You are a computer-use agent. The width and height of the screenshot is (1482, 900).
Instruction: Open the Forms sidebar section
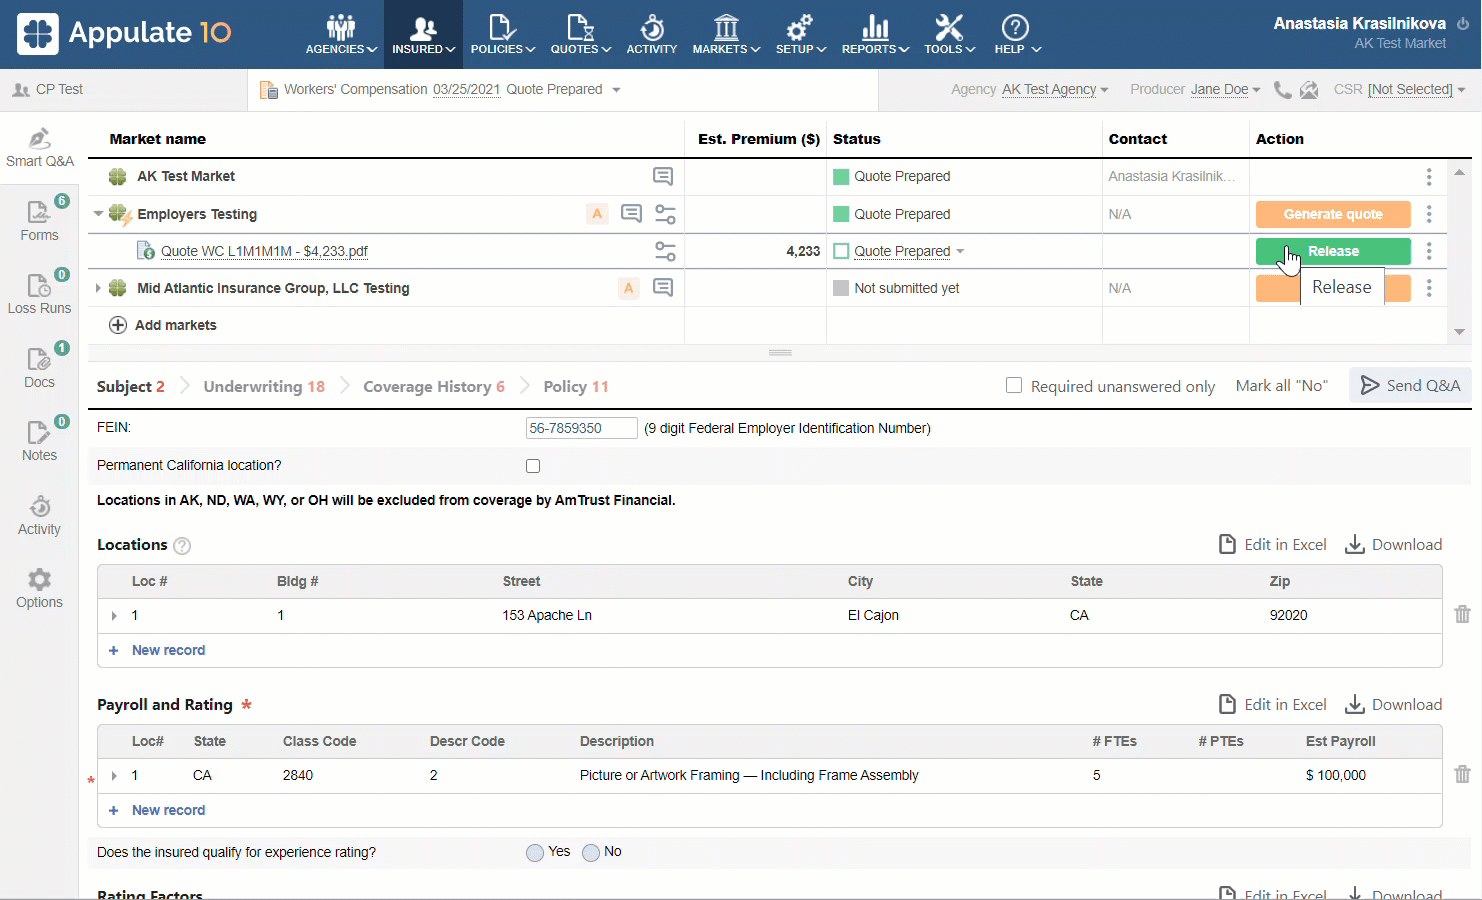[39, 220]
